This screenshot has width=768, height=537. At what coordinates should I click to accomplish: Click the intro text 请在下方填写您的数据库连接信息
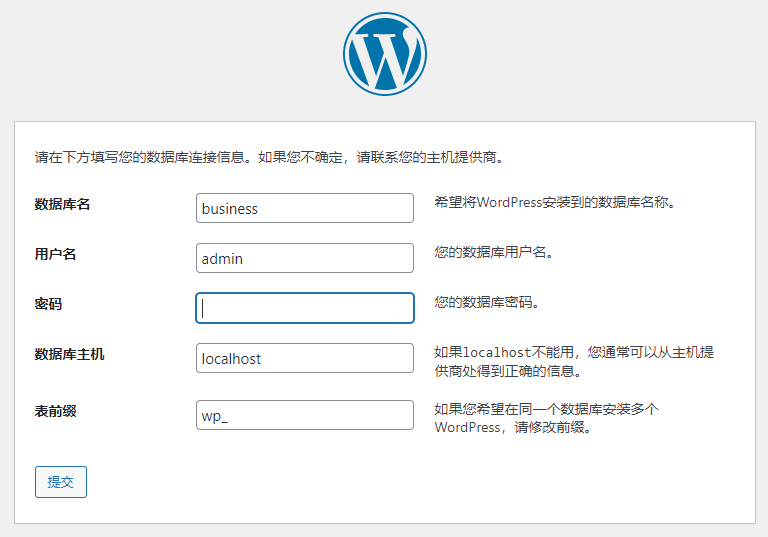pyautogui.click(x=269, y=157)
